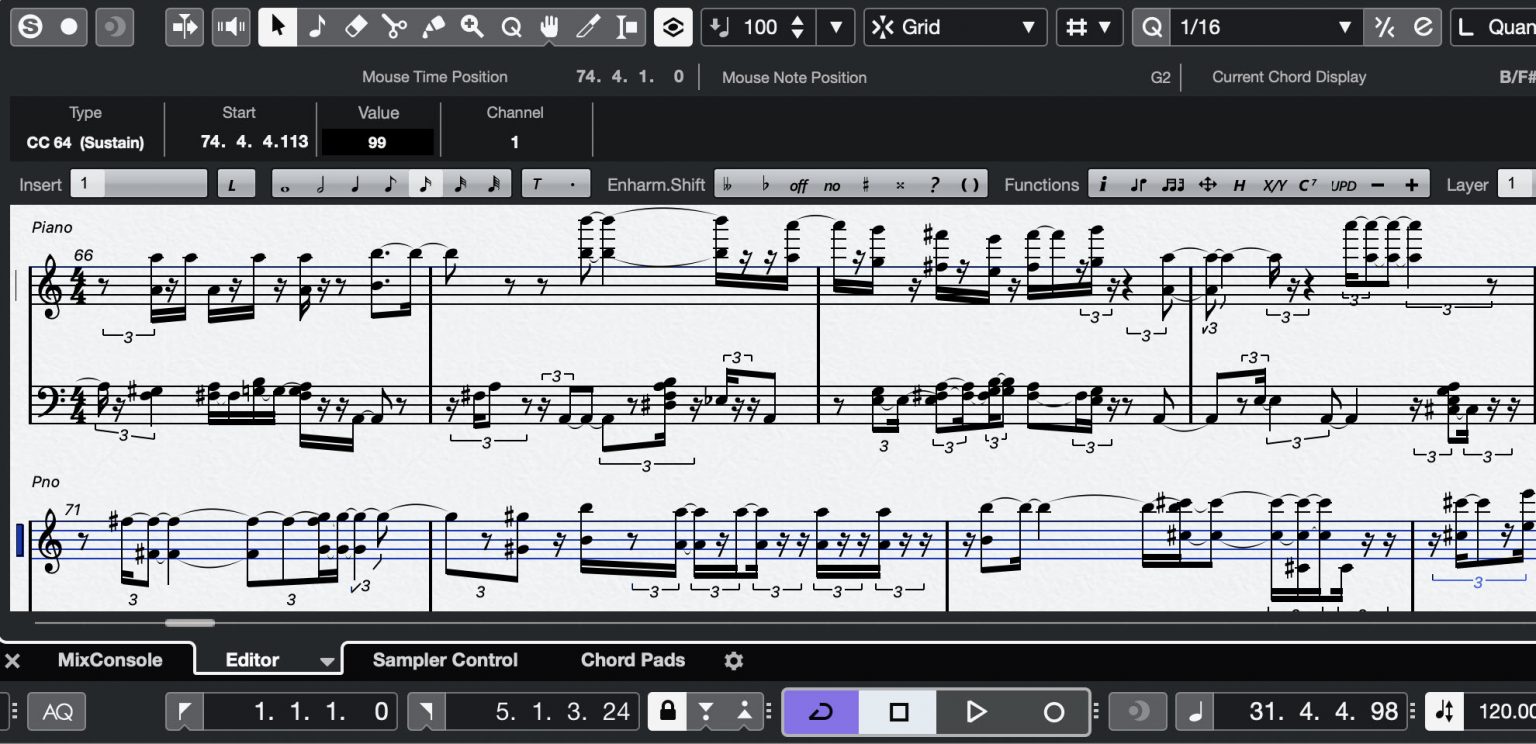
Task: Activate the Zoom tool
Action: pos(472,27)
